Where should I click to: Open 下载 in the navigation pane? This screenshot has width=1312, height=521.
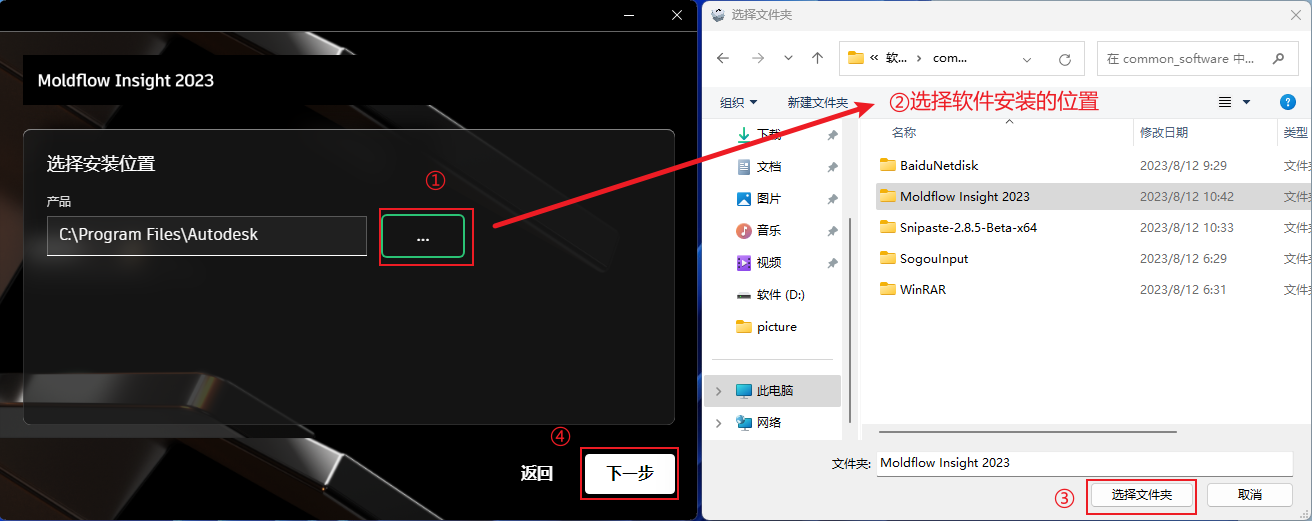[768, 134]
